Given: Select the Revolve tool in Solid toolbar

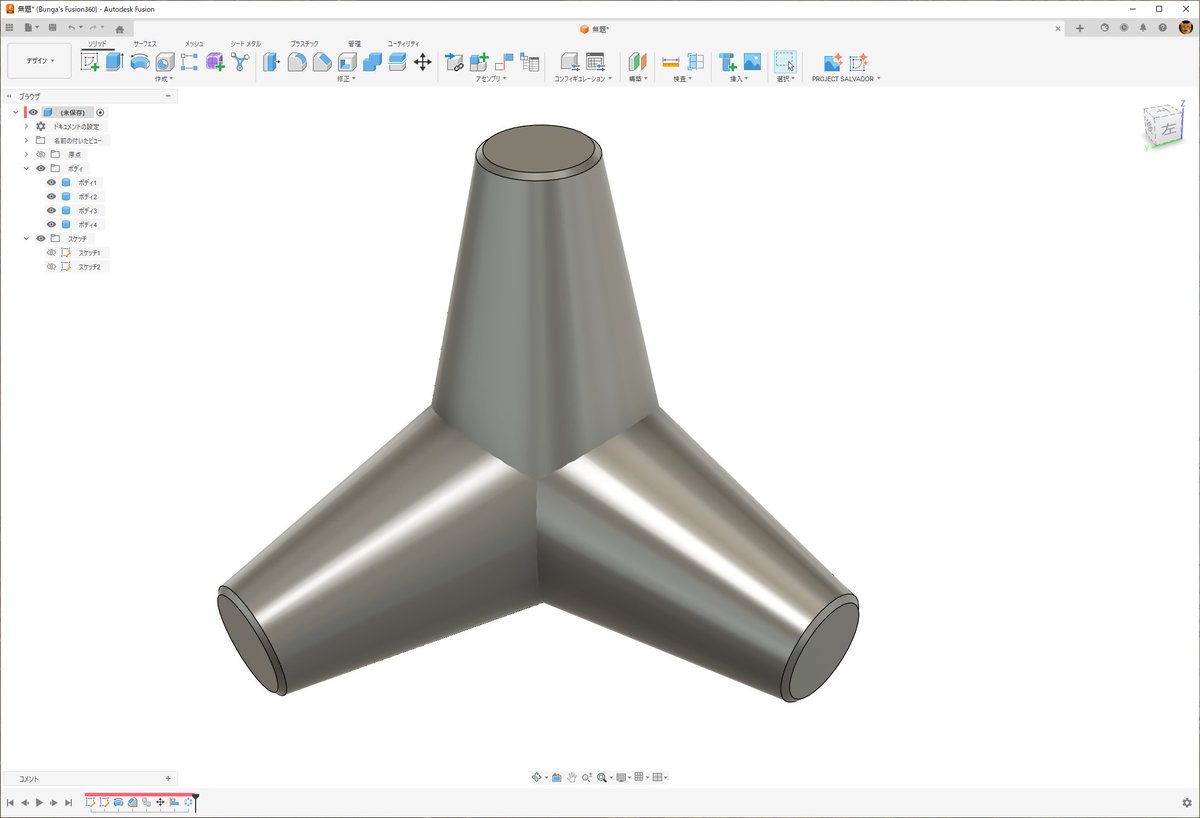Looking at the screenshot, I should click(x=139, y=61).
